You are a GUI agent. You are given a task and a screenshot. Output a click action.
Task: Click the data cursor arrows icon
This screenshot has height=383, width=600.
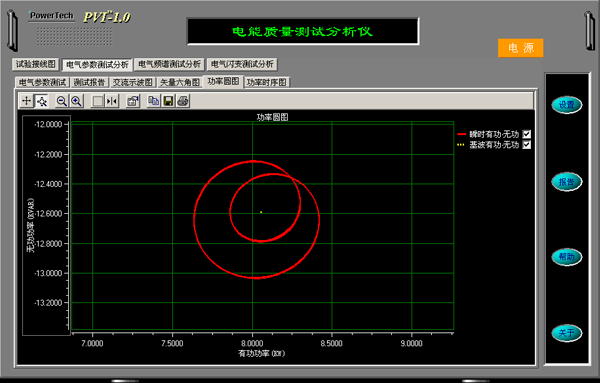pyautogui.click(x=112, y=101)
